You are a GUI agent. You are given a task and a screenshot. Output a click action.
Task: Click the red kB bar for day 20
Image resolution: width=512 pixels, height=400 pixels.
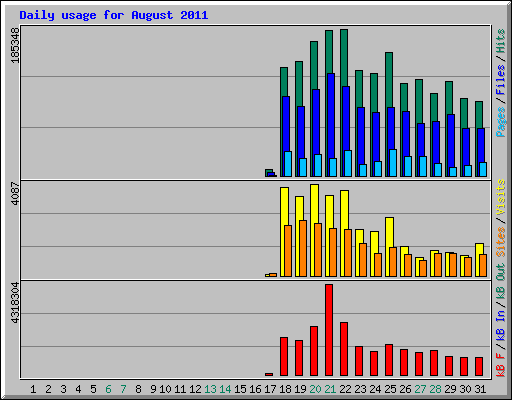pos(314,351)
